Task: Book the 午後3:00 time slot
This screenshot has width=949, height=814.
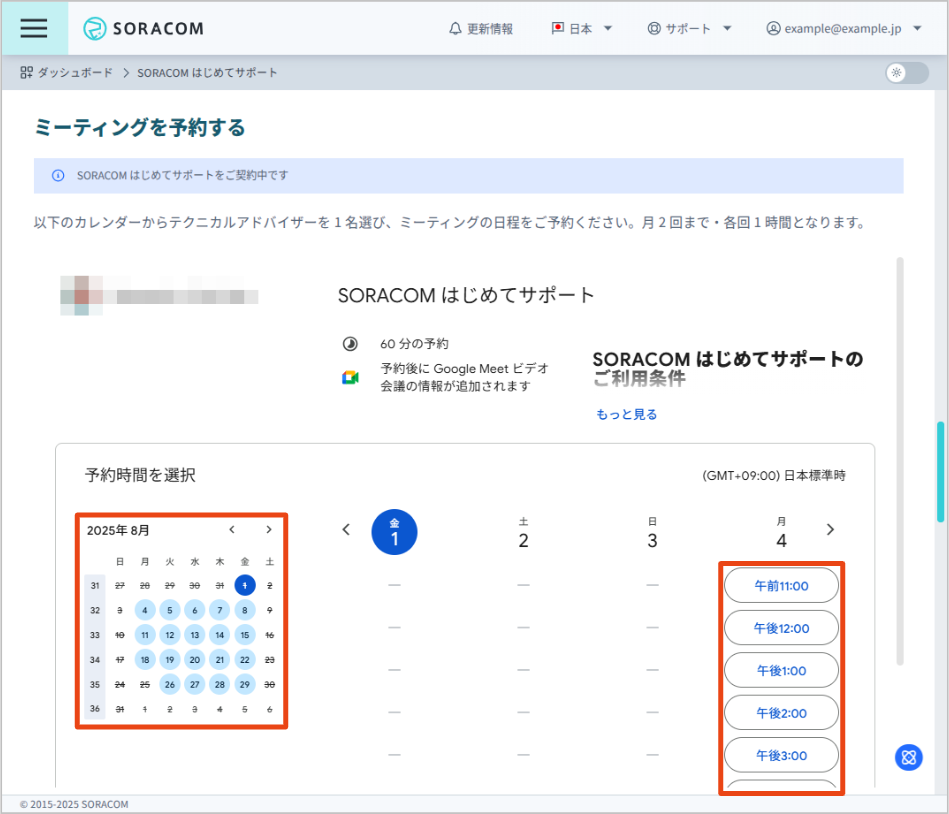Action: (x=781, y=755)
